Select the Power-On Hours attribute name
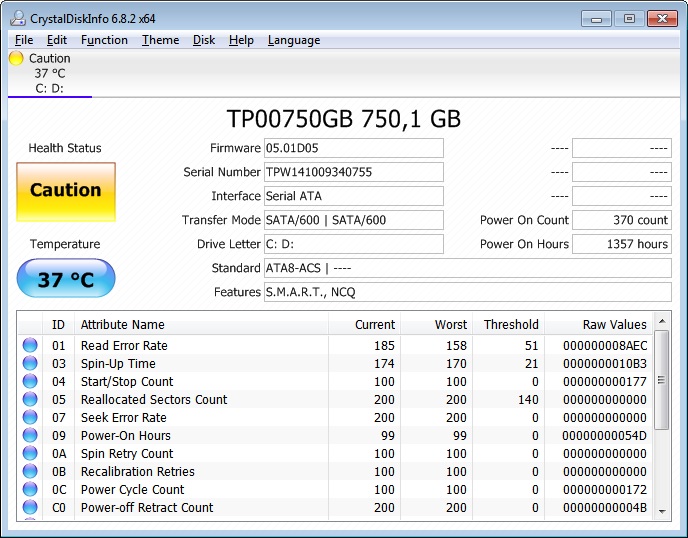The image size is (688, 538). [x=125, y=435]
